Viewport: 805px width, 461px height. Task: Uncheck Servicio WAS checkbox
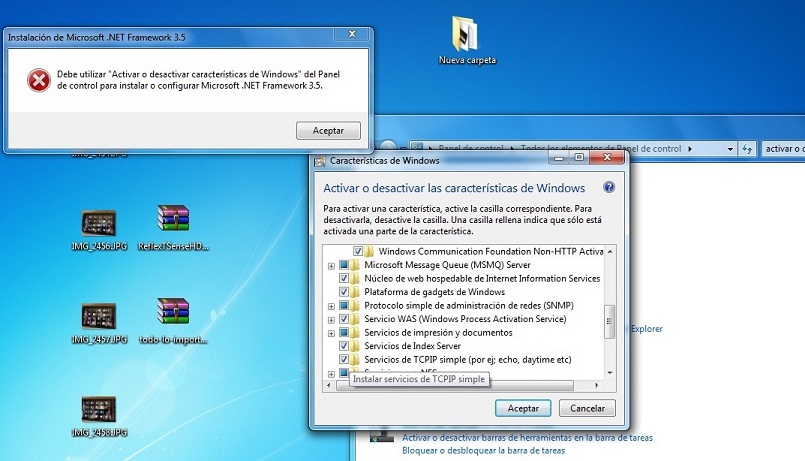click(x=343, y=319)
